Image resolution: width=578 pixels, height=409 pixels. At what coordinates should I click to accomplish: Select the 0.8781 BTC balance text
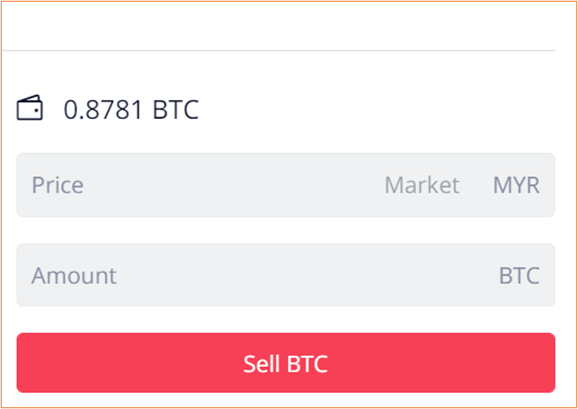(x=131, y=109)
